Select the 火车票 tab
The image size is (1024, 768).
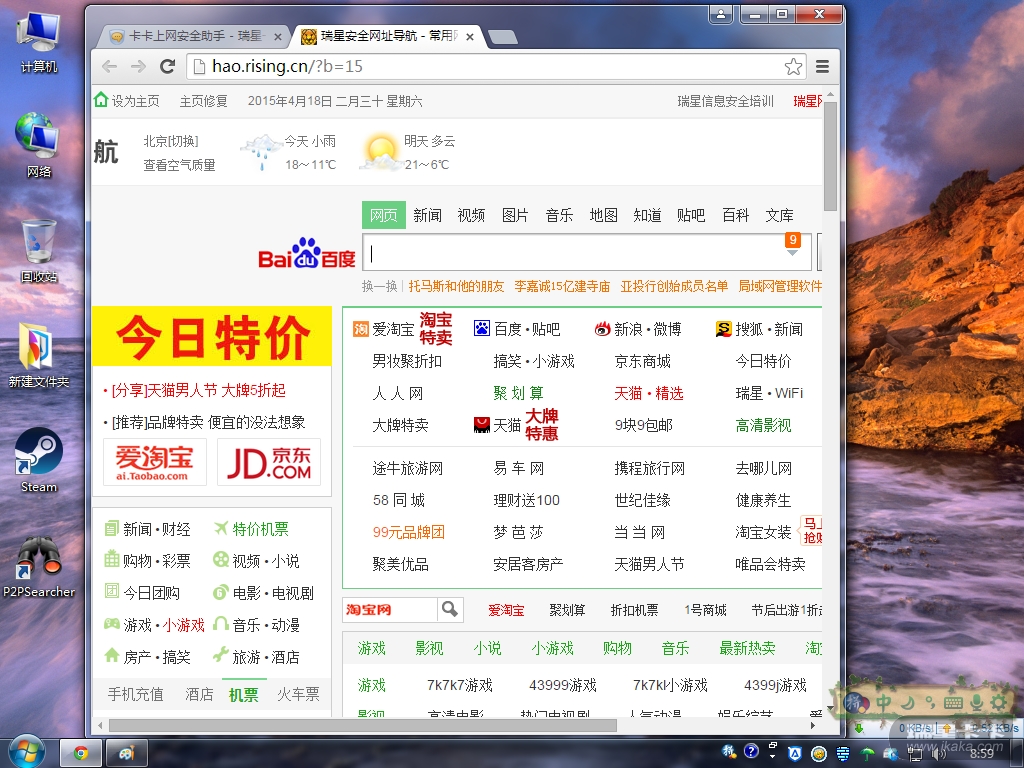[x=298, y=695]
